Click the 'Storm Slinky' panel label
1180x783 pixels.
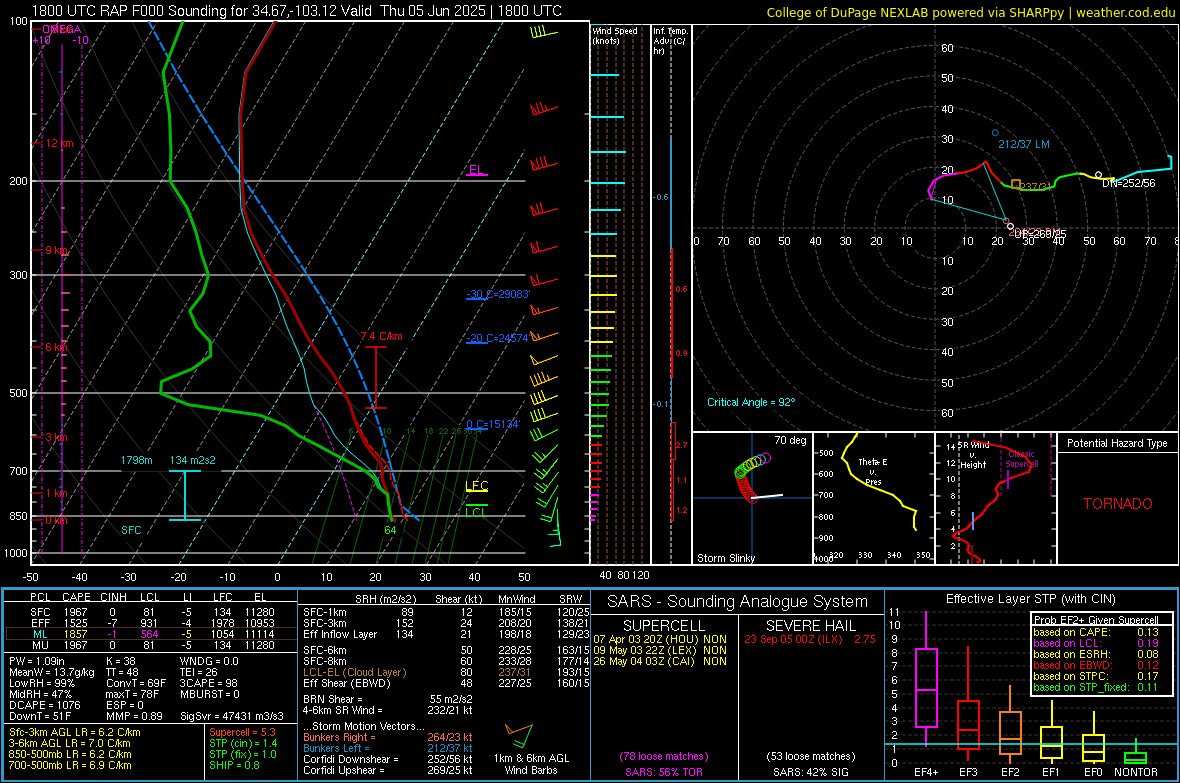coord(725,558)
